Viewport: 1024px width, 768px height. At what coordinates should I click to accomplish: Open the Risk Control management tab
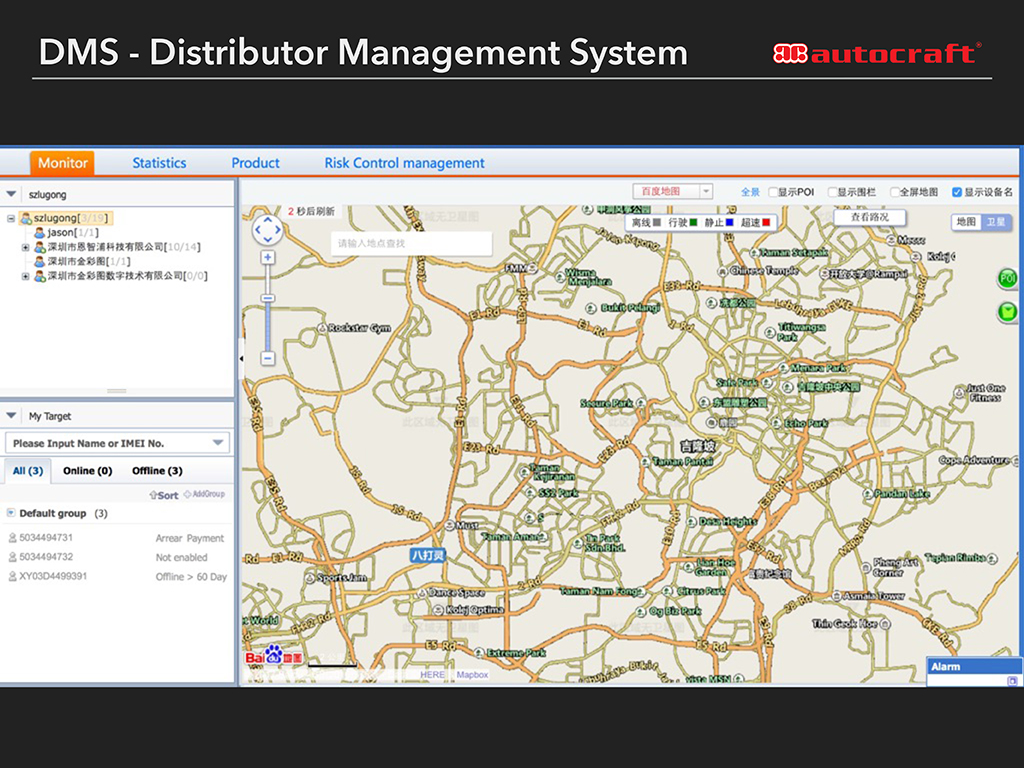point(404,163)
